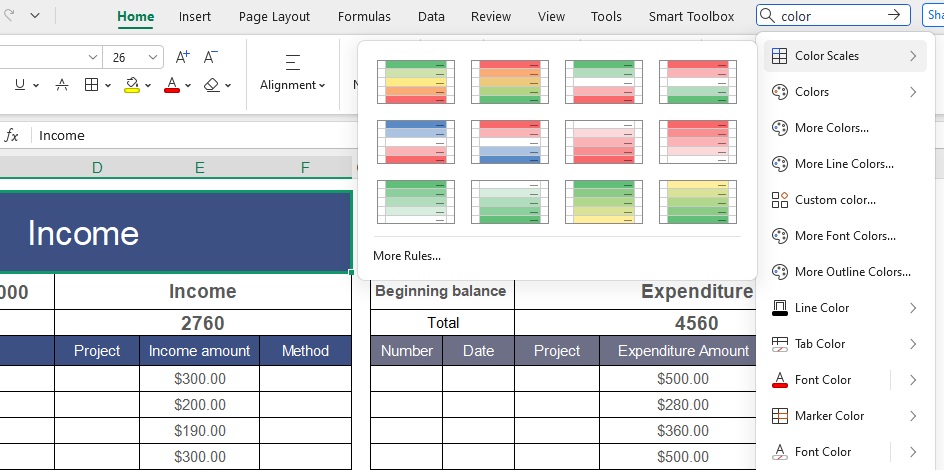Expand the Line Color submenu arrow
Viewport: 944px width, 470px height.
pyautogui.click(x=913, y=308)
